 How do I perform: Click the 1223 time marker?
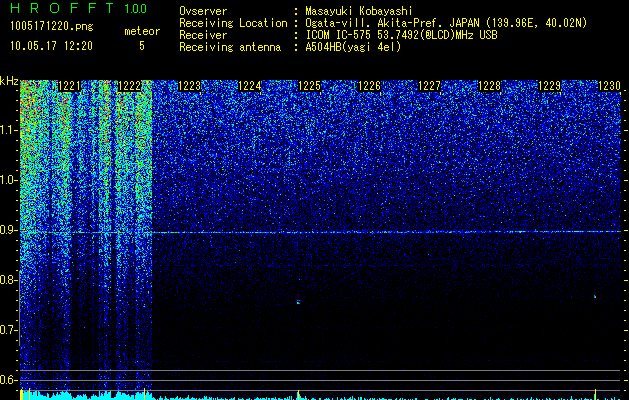click(x=189, y=86)
